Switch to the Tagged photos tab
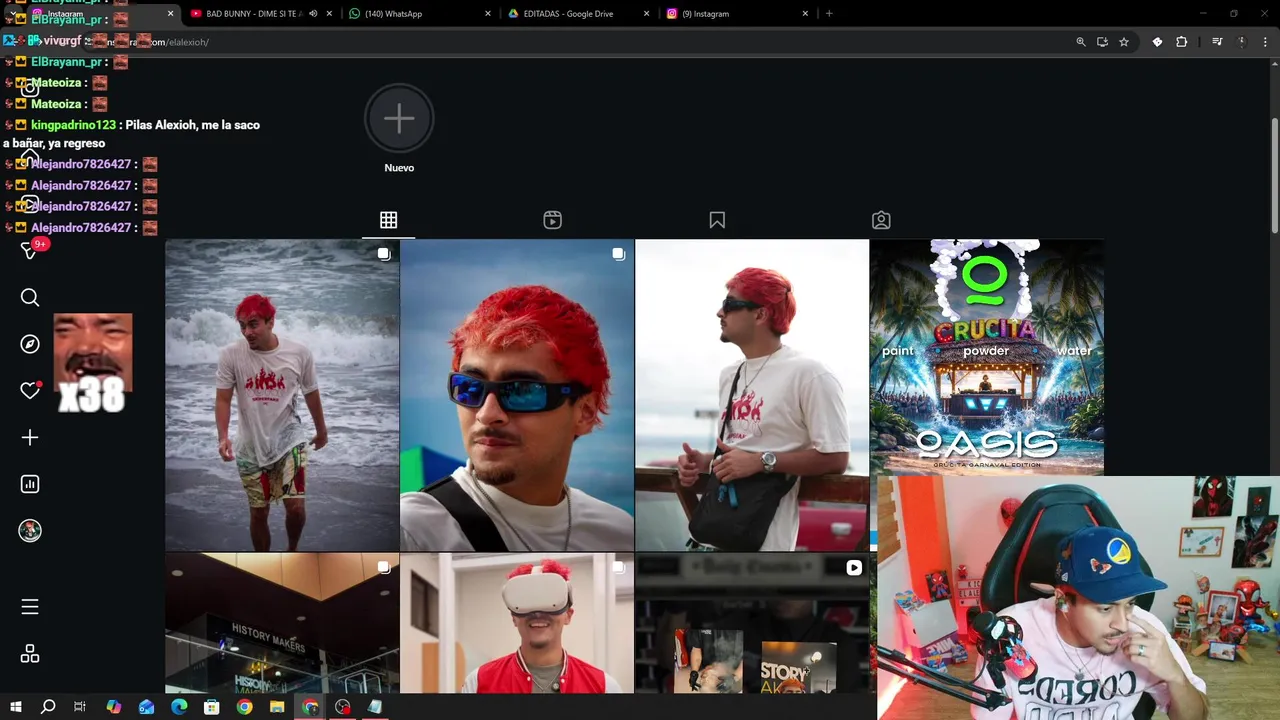Screen dimensions: 1280x720 (x=881, y=220)
